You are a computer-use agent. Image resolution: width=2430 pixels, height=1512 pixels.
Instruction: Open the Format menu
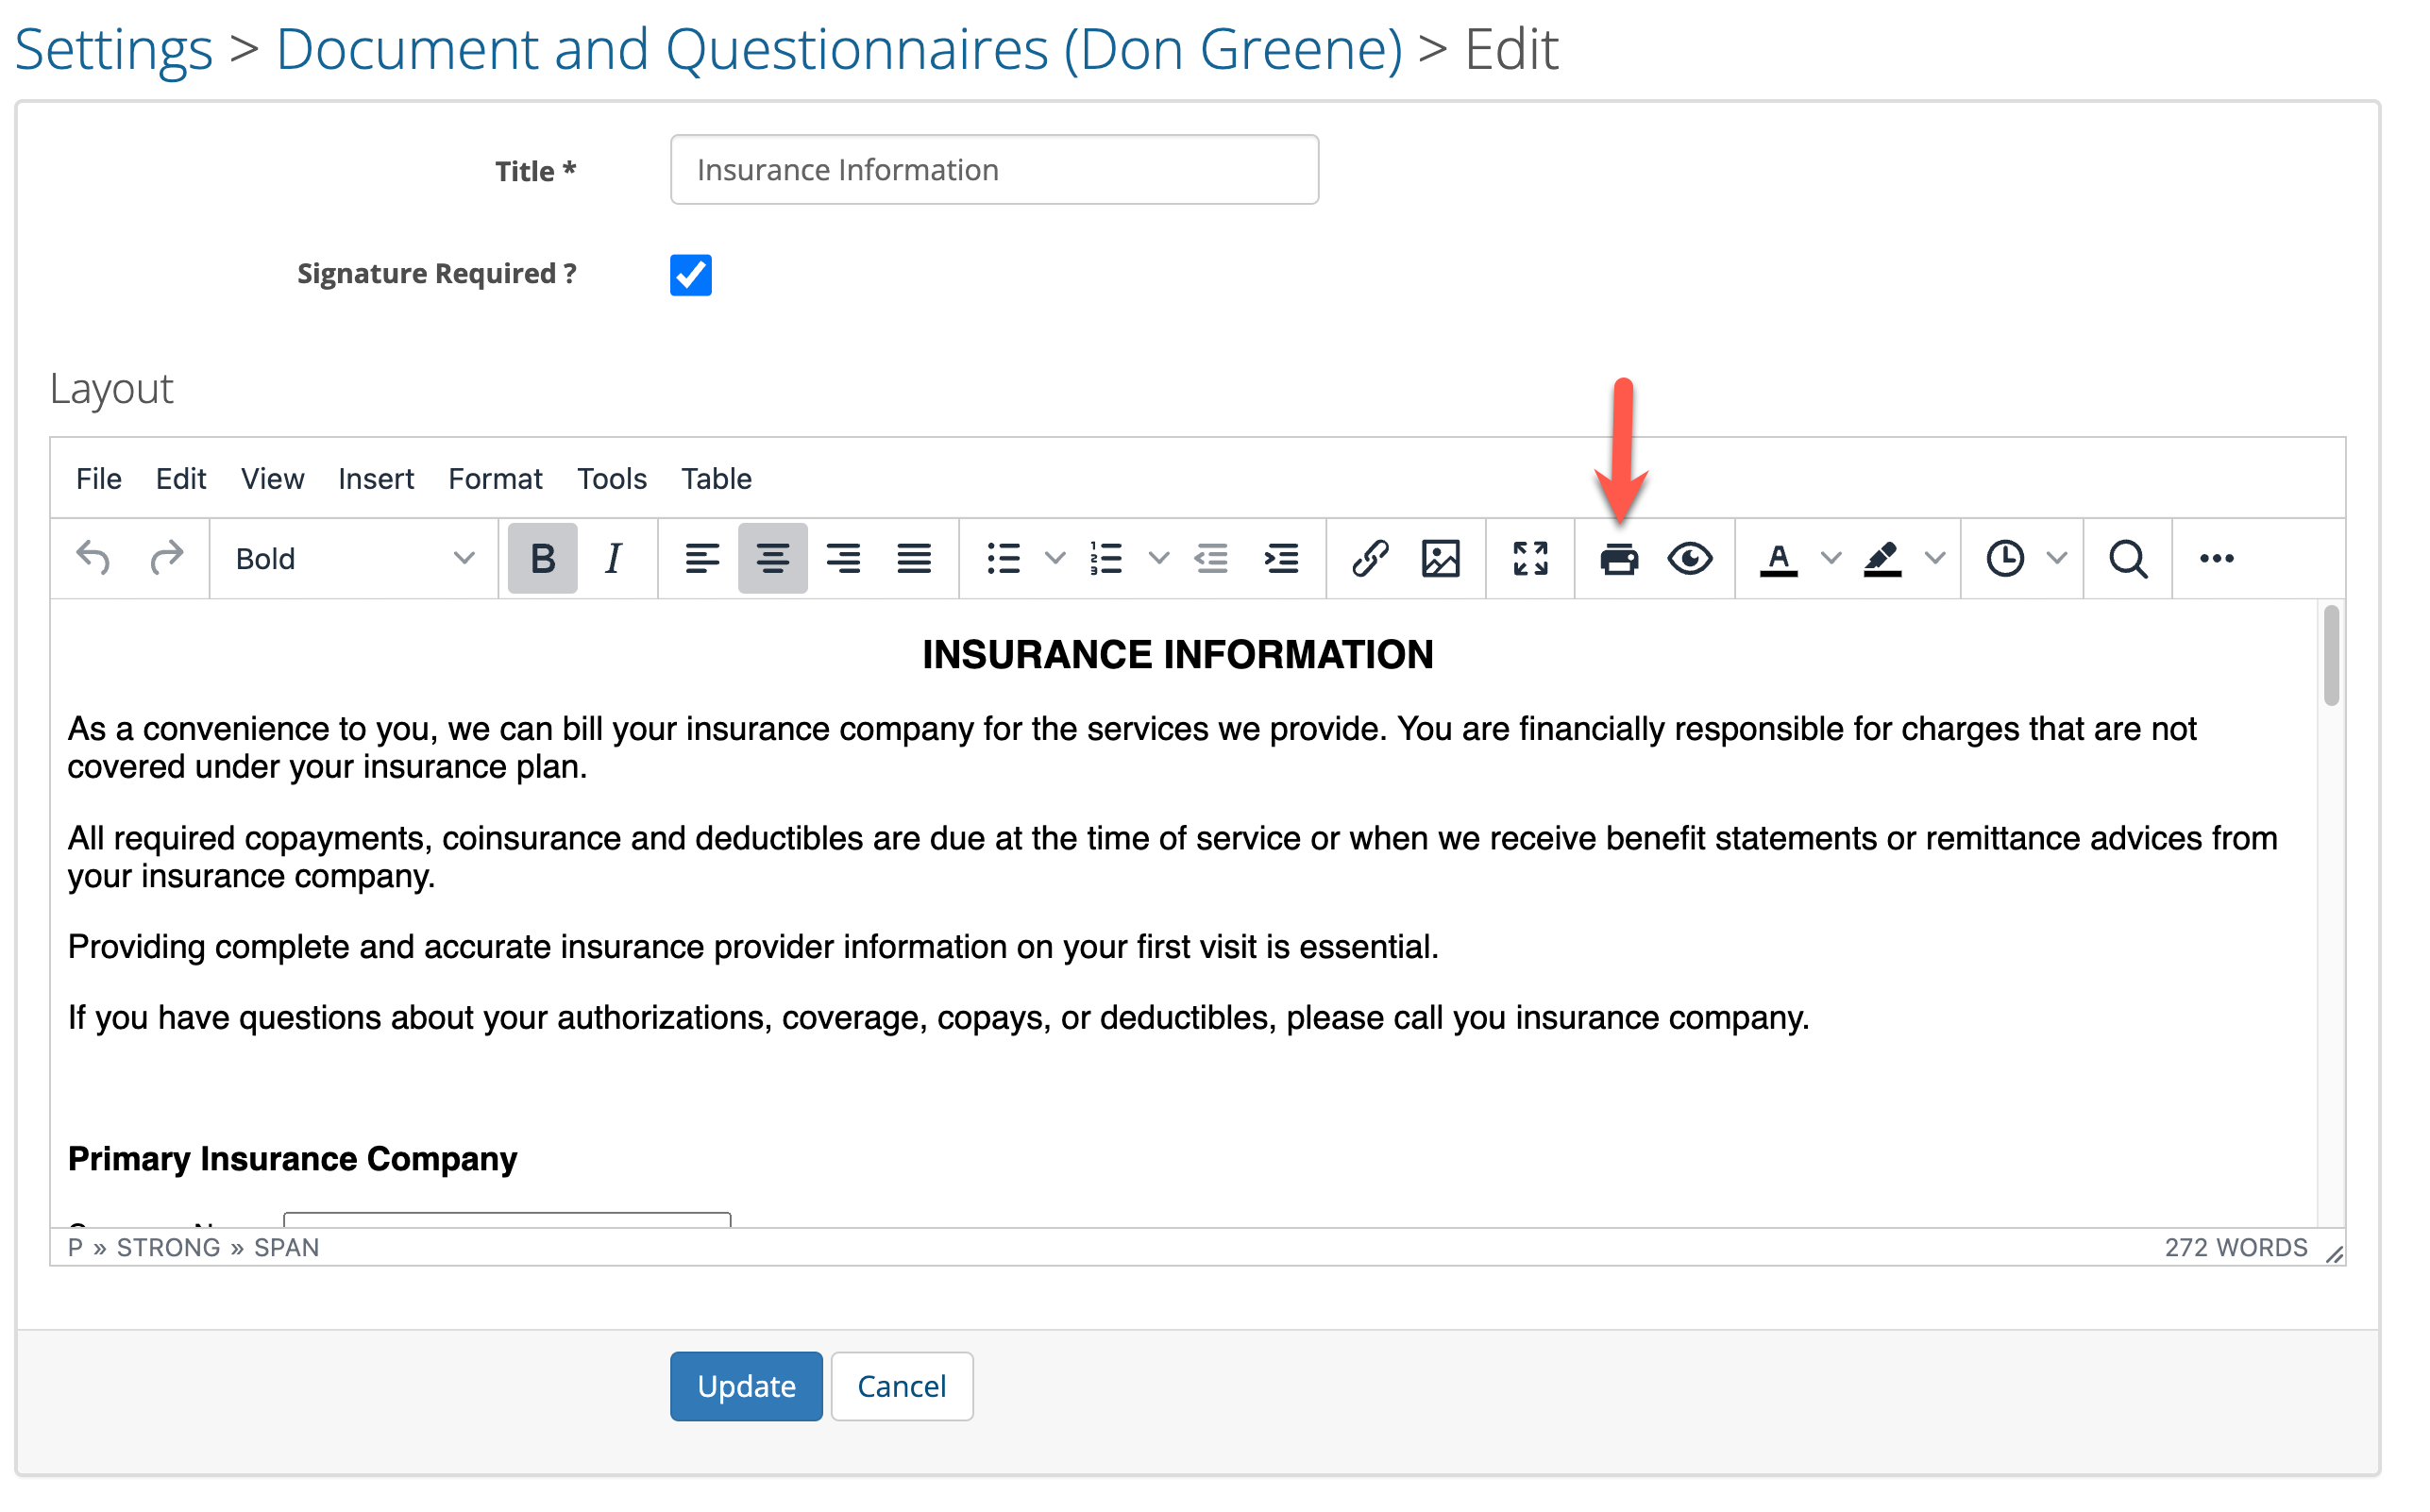pyautogui.click(x=495, y=479)
